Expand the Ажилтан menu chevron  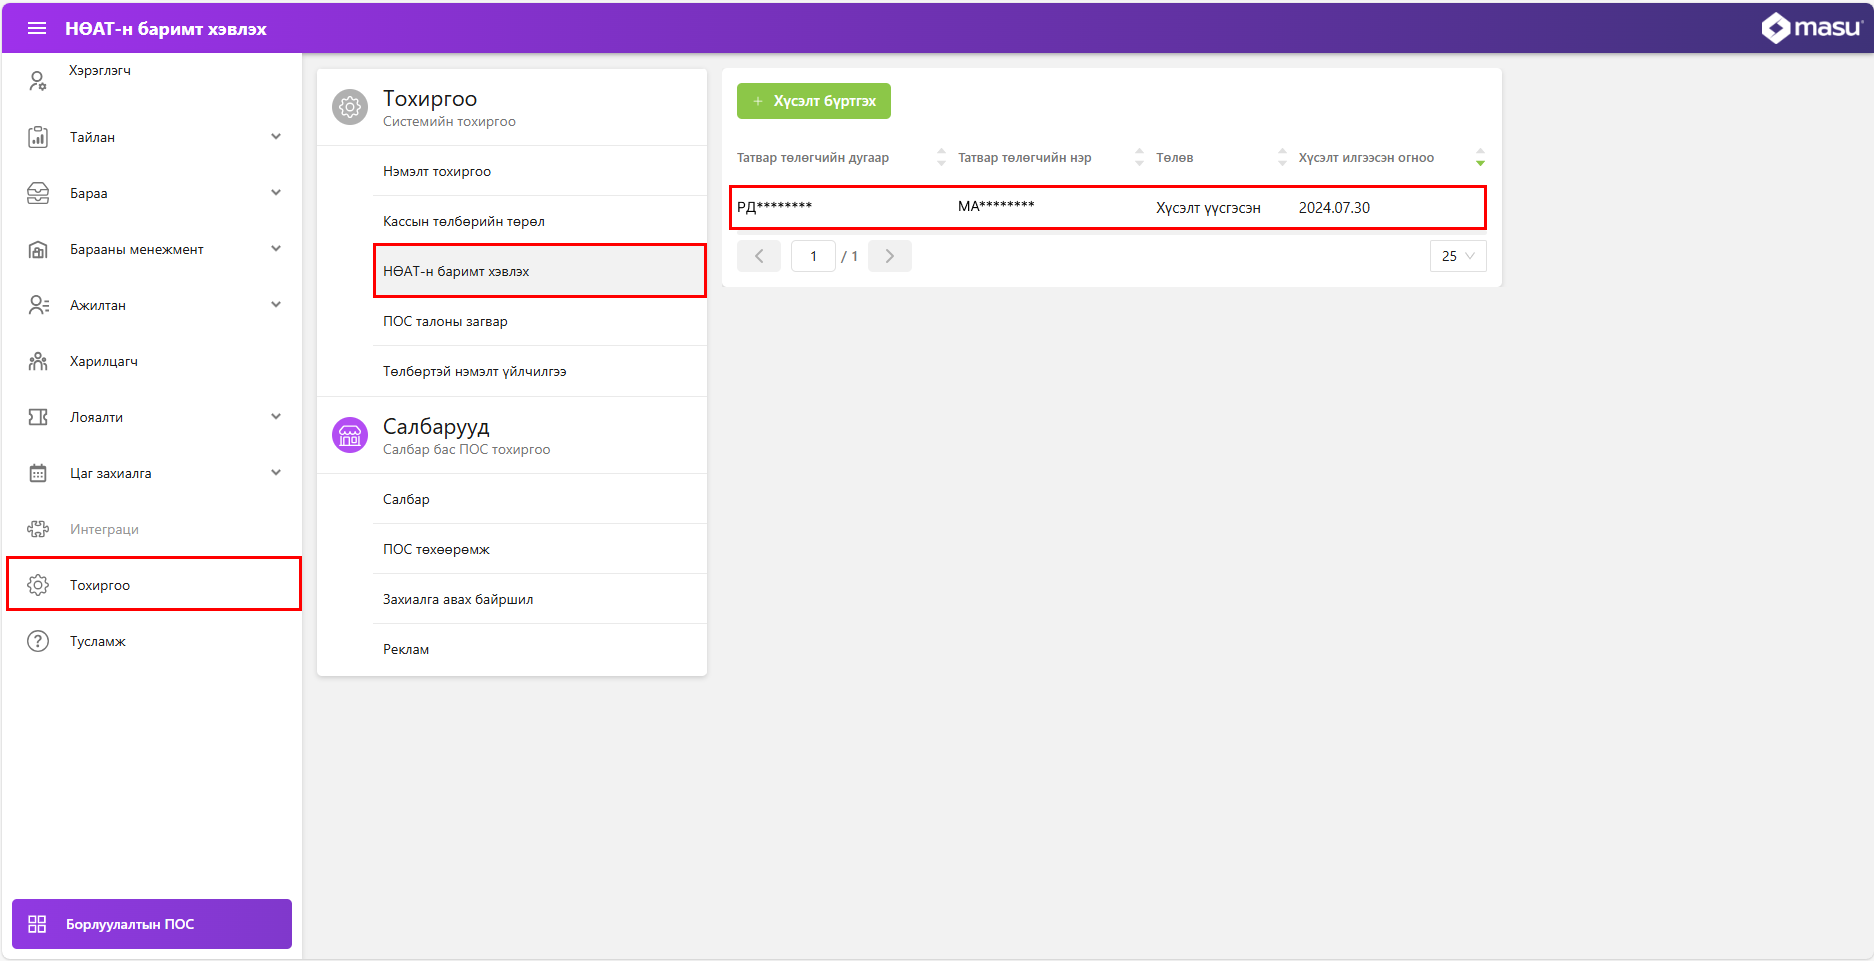coord(276,305)
